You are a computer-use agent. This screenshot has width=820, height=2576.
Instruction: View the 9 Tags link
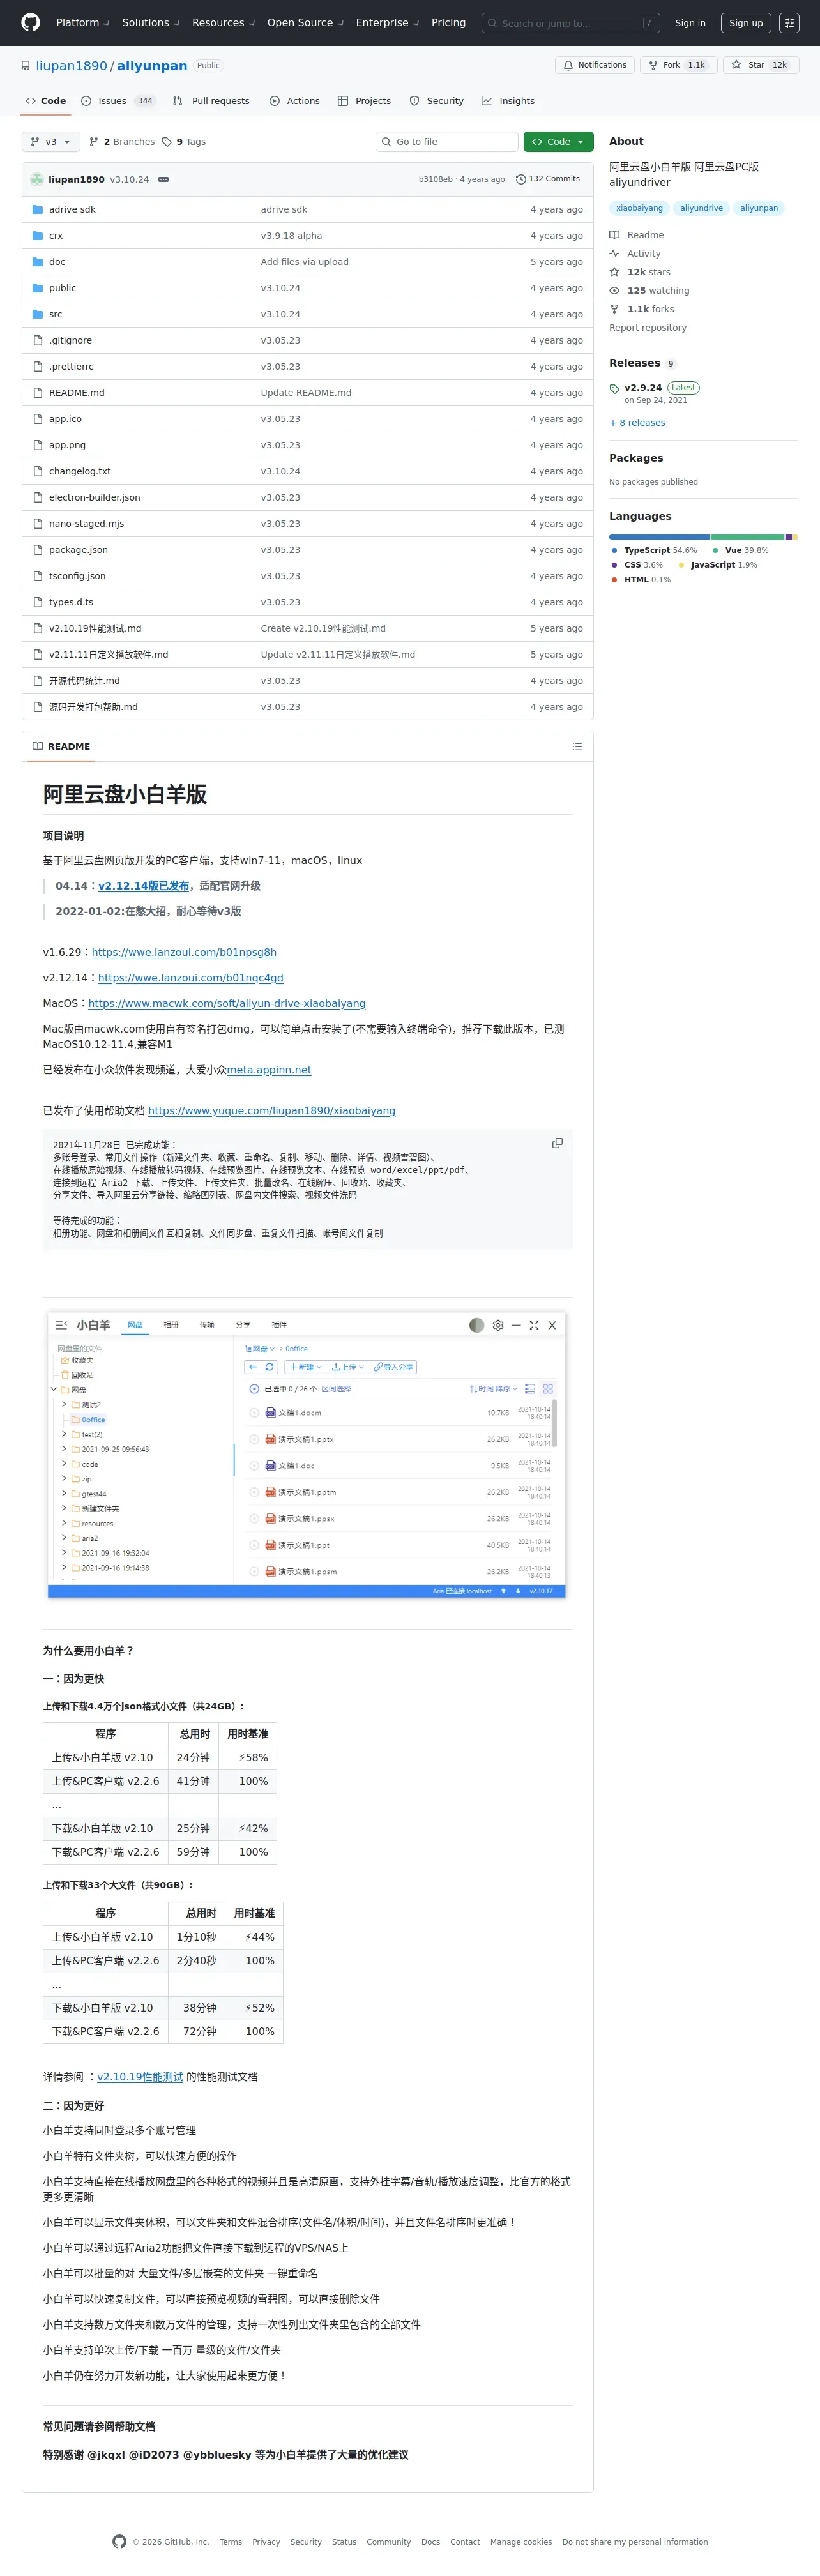tap(184, 142)
